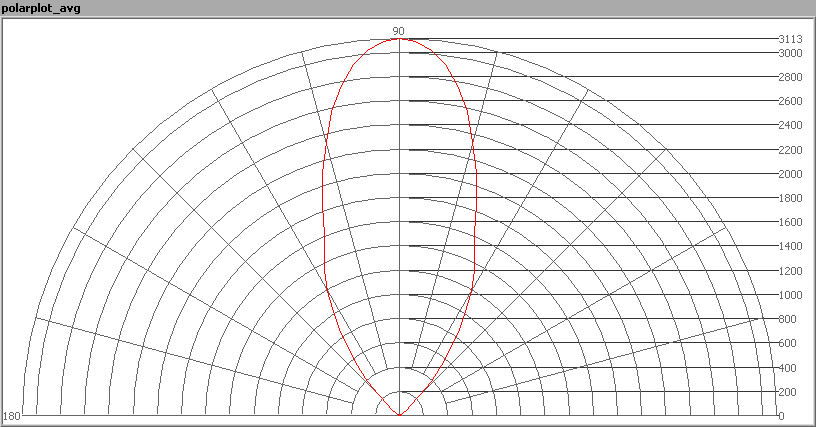
Task: Click the polarplot_avg window title
Action: [x=40, y=8]
